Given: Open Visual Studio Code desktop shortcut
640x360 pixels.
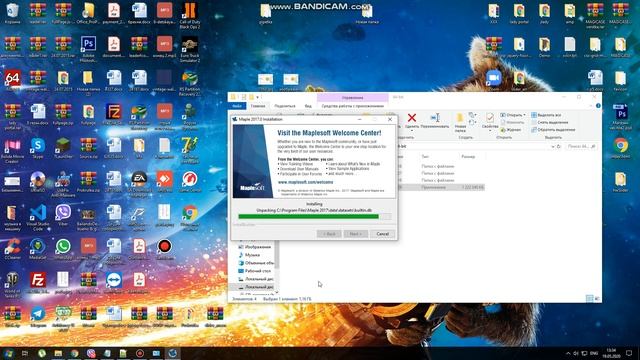Looking at the screenshot, I should (x=38, y=218).
